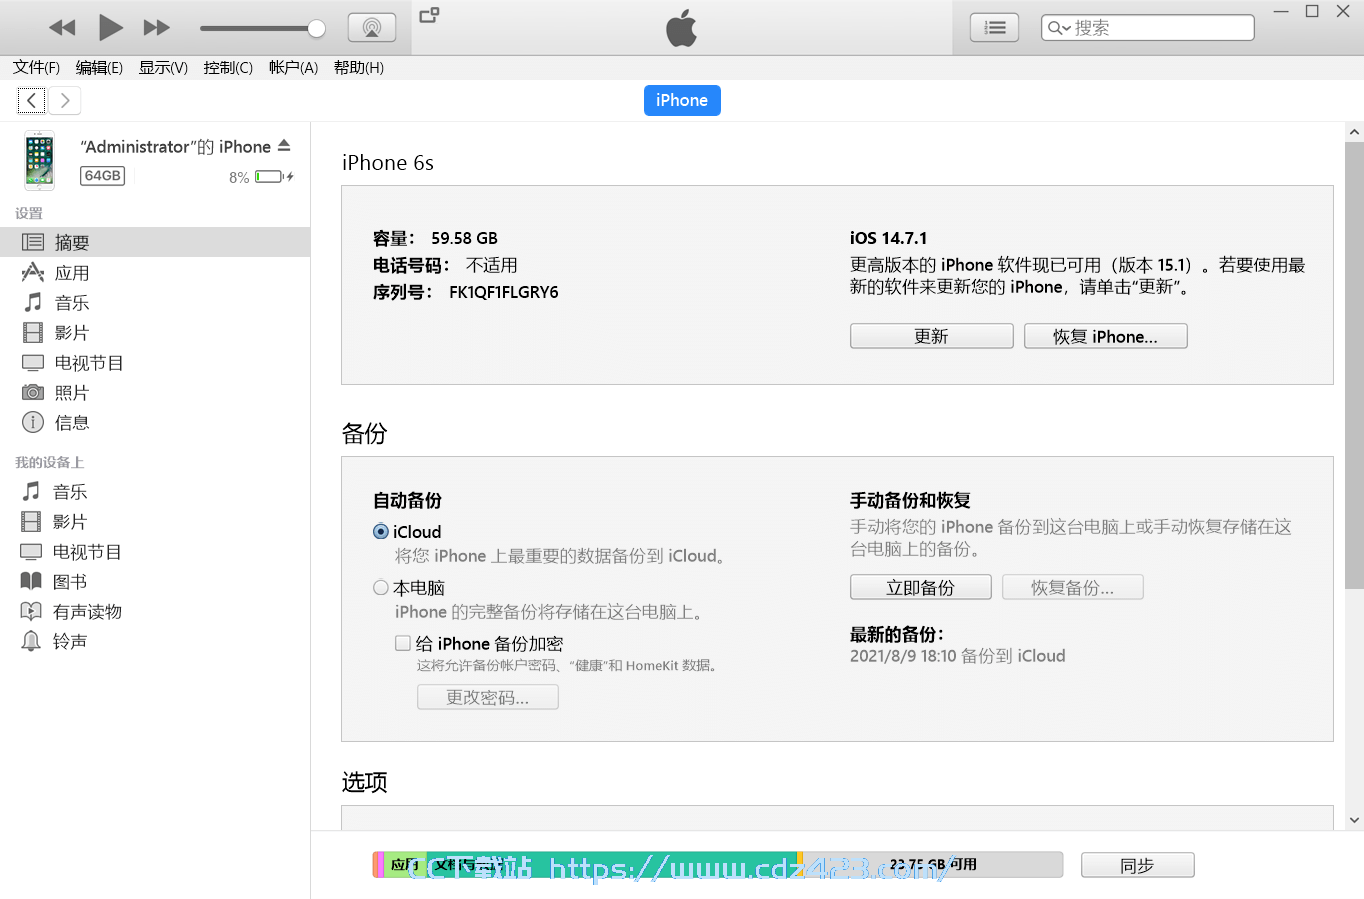1364x899 pixels.
Task: Select the iCloud backup radio button
Action: (x=380, y=532)
